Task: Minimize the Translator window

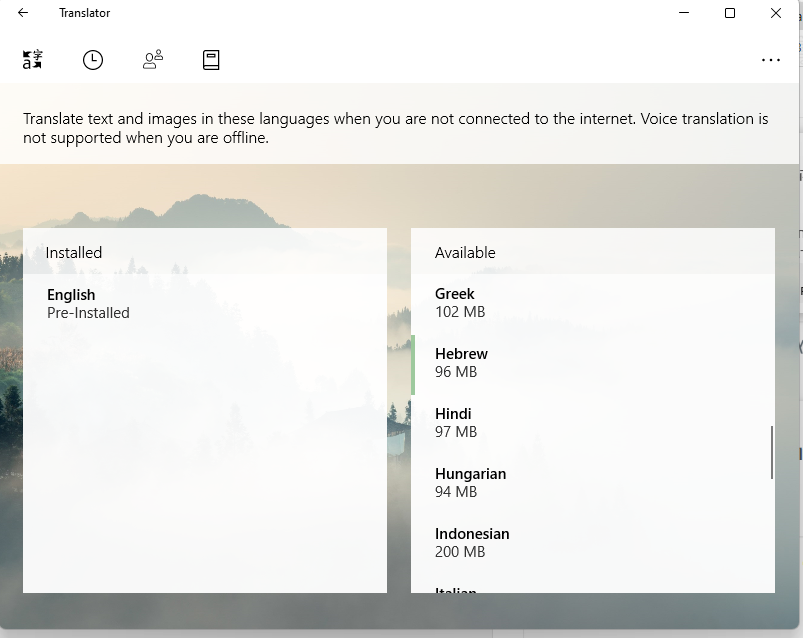Action: [x=684, y=13]
